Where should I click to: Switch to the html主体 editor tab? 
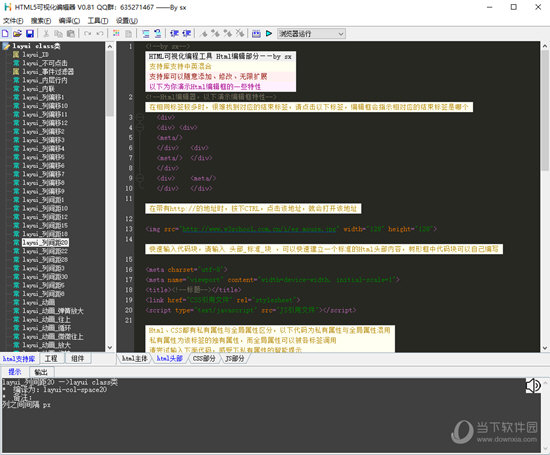tap(134, 359)
